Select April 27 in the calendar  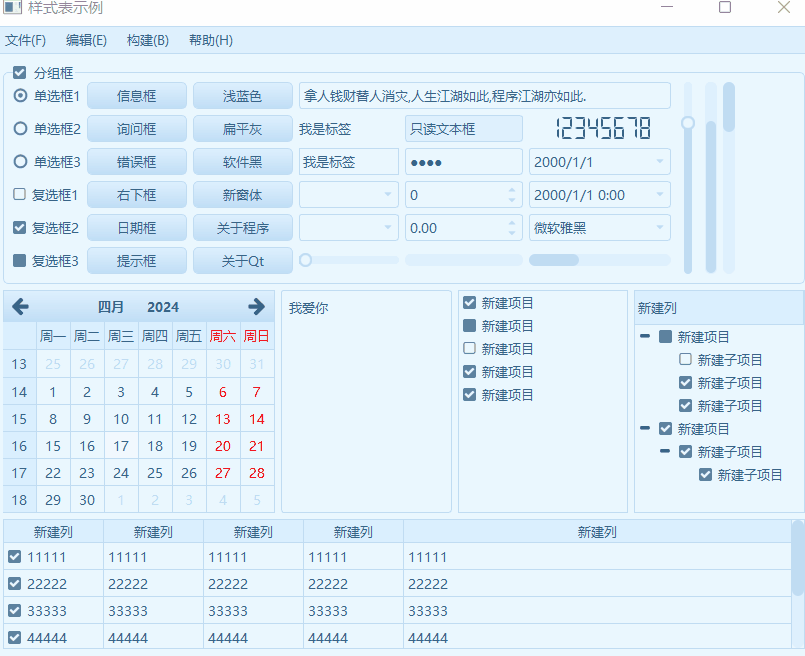point(223,473)
